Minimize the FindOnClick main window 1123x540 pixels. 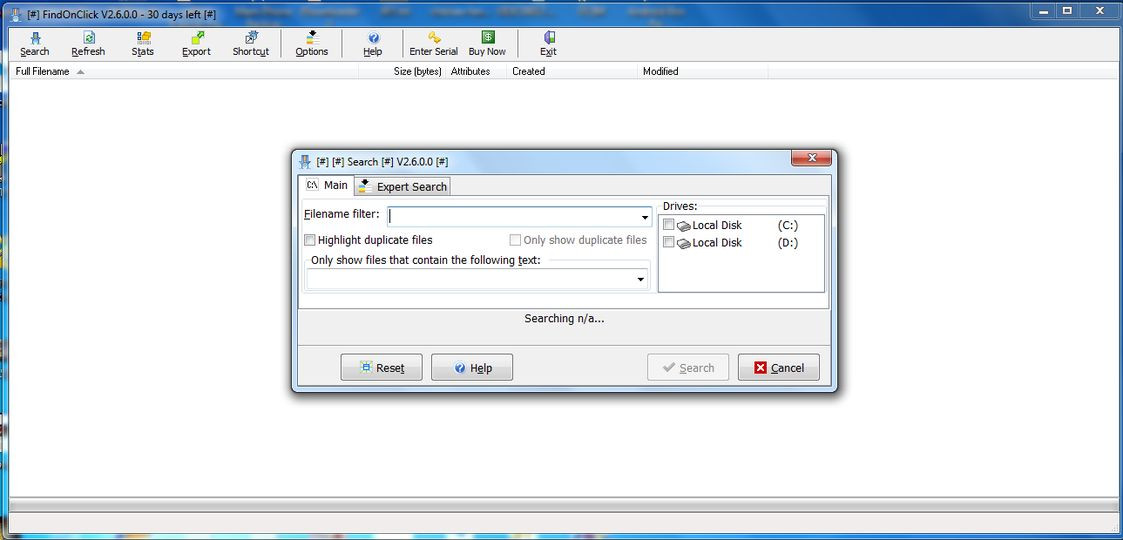pos(1045,10)
